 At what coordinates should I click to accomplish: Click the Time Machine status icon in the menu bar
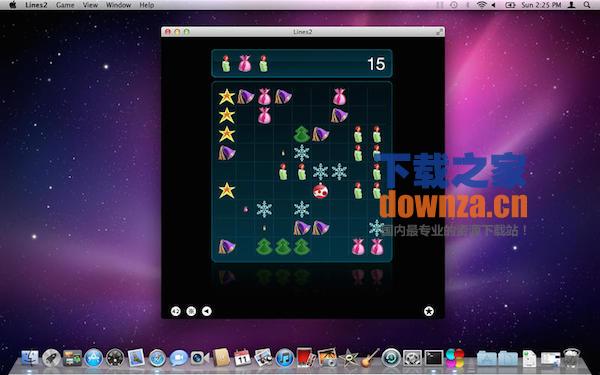point(454,5)
